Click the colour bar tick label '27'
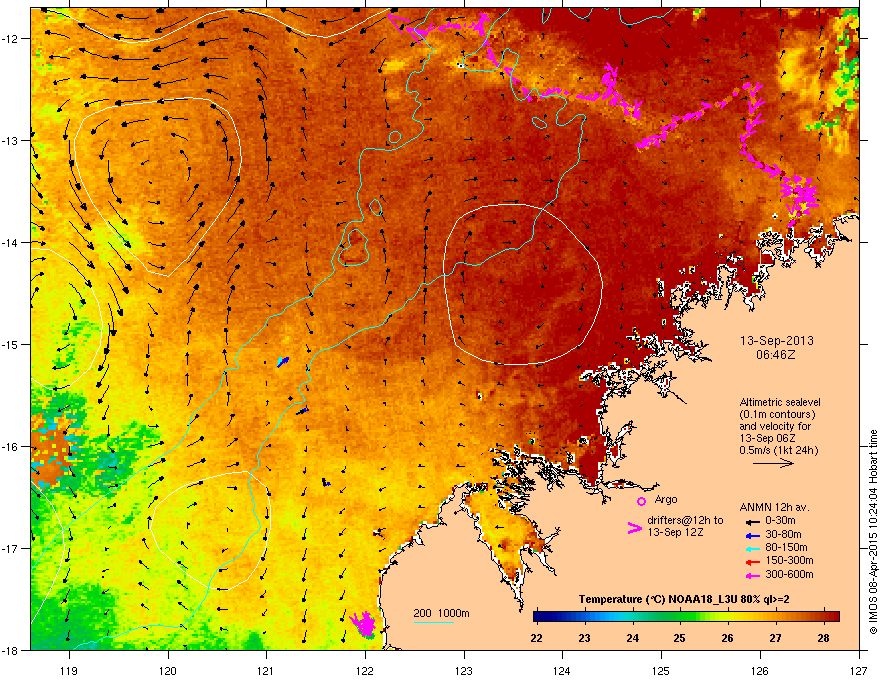 [775, 638]
